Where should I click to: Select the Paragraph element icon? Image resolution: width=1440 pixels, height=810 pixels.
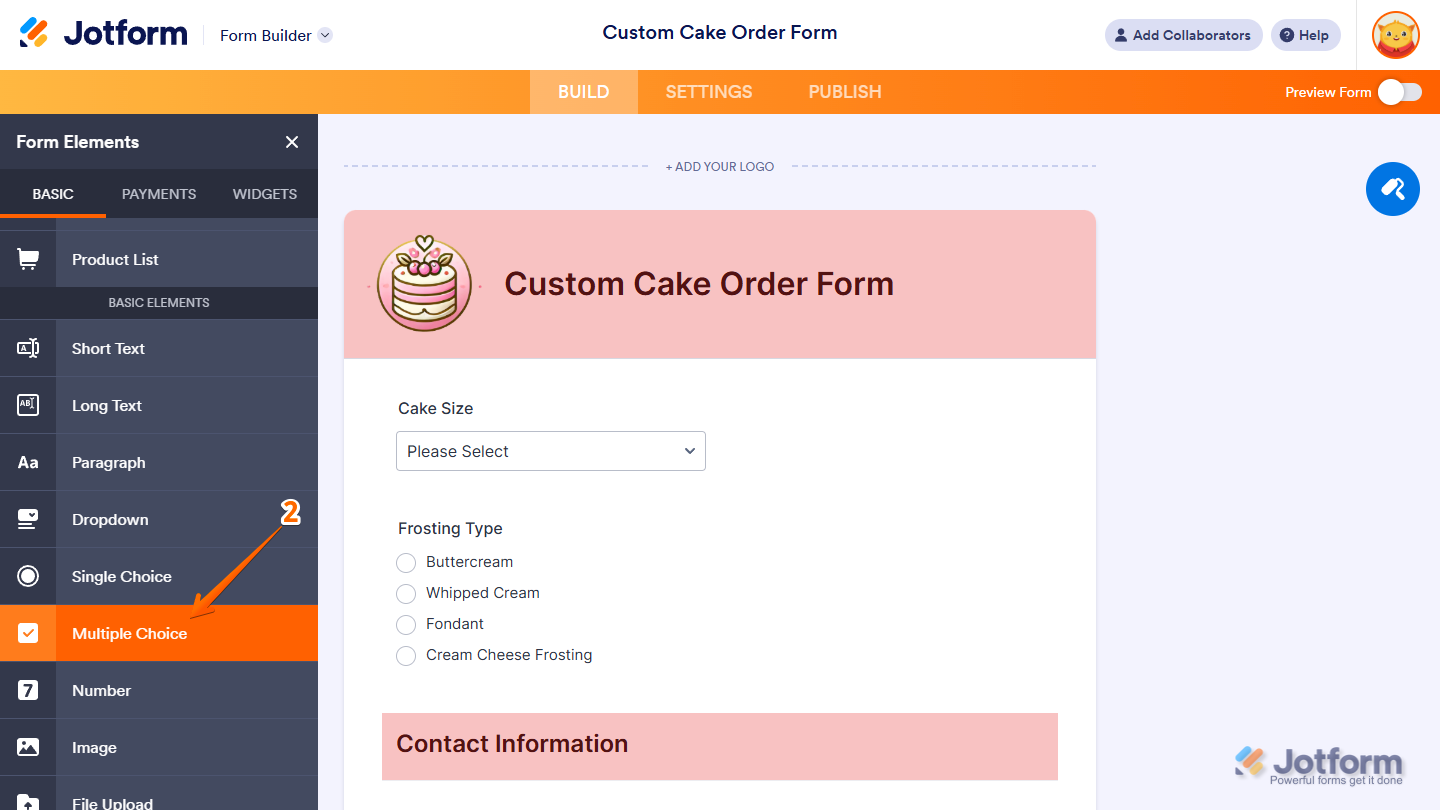[28, 462]
